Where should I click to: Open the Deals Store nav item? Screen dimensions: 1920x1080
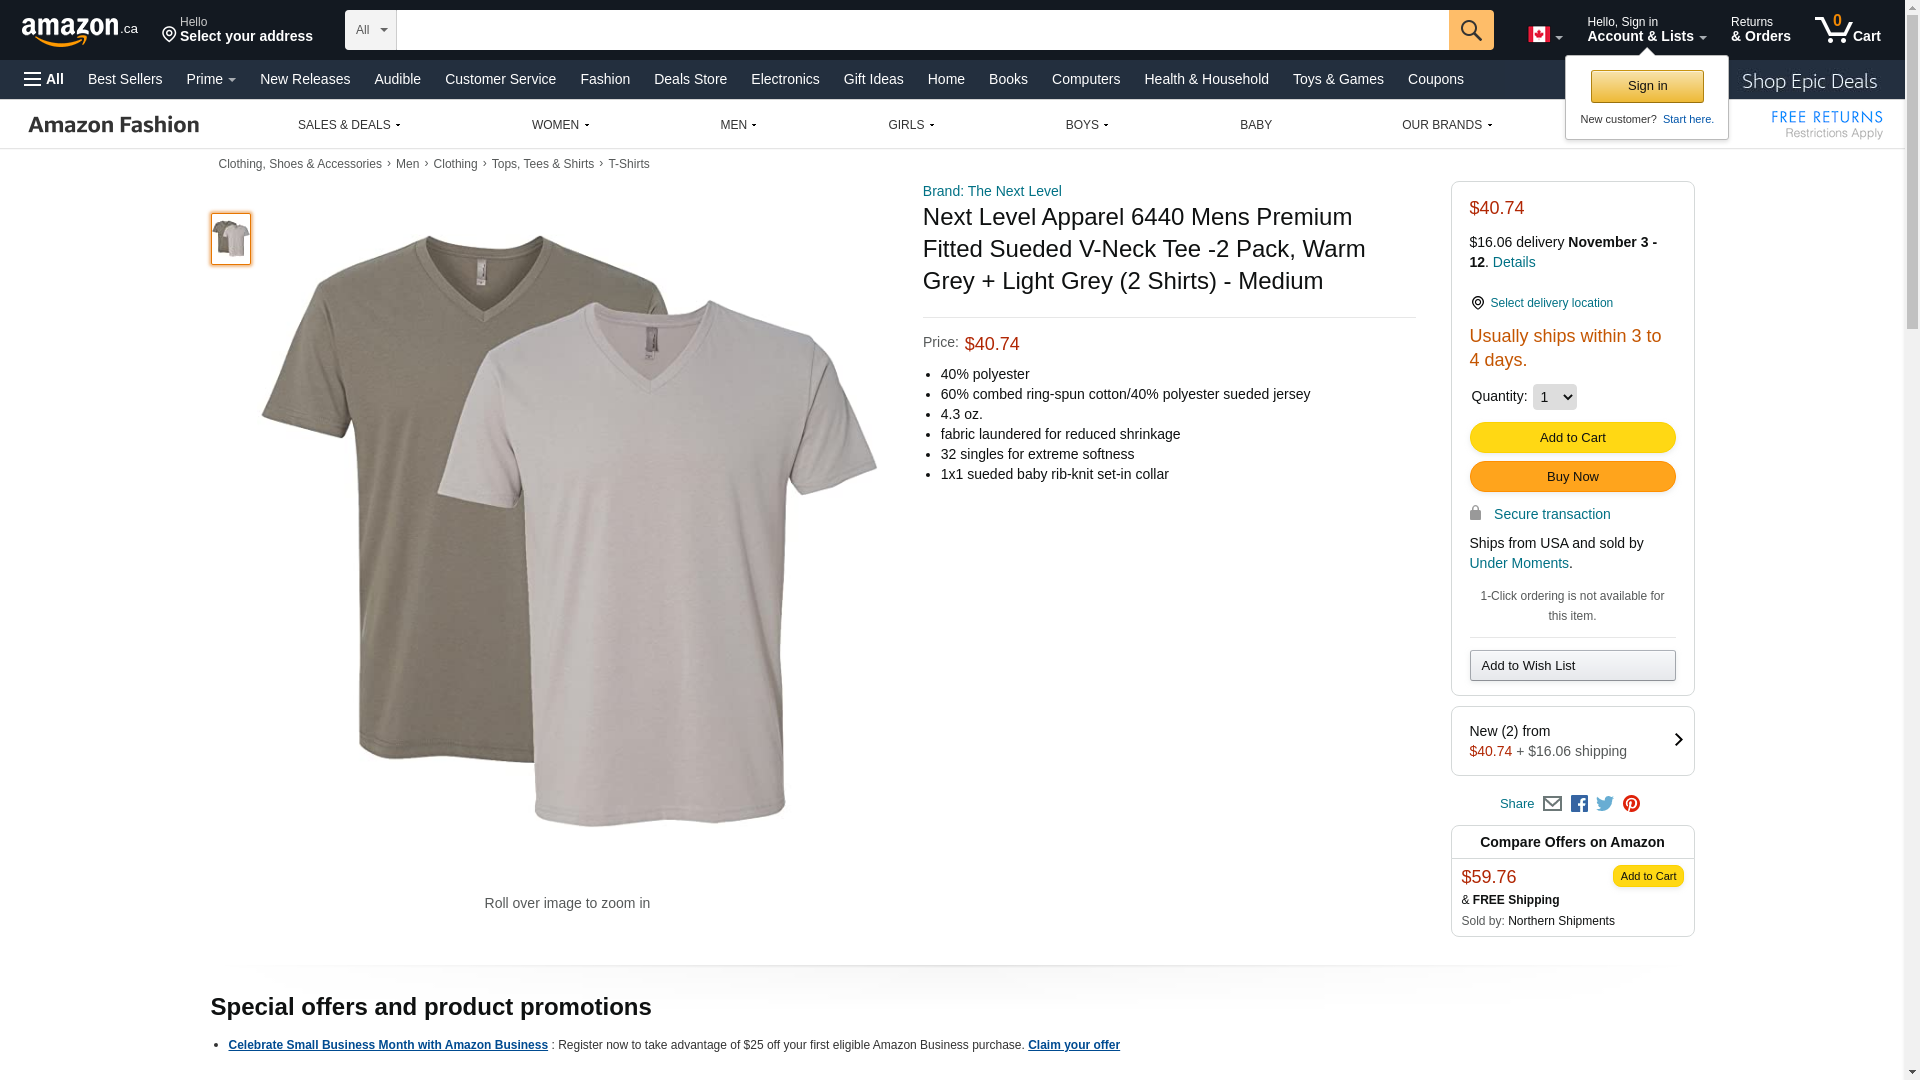pos(690,79)
